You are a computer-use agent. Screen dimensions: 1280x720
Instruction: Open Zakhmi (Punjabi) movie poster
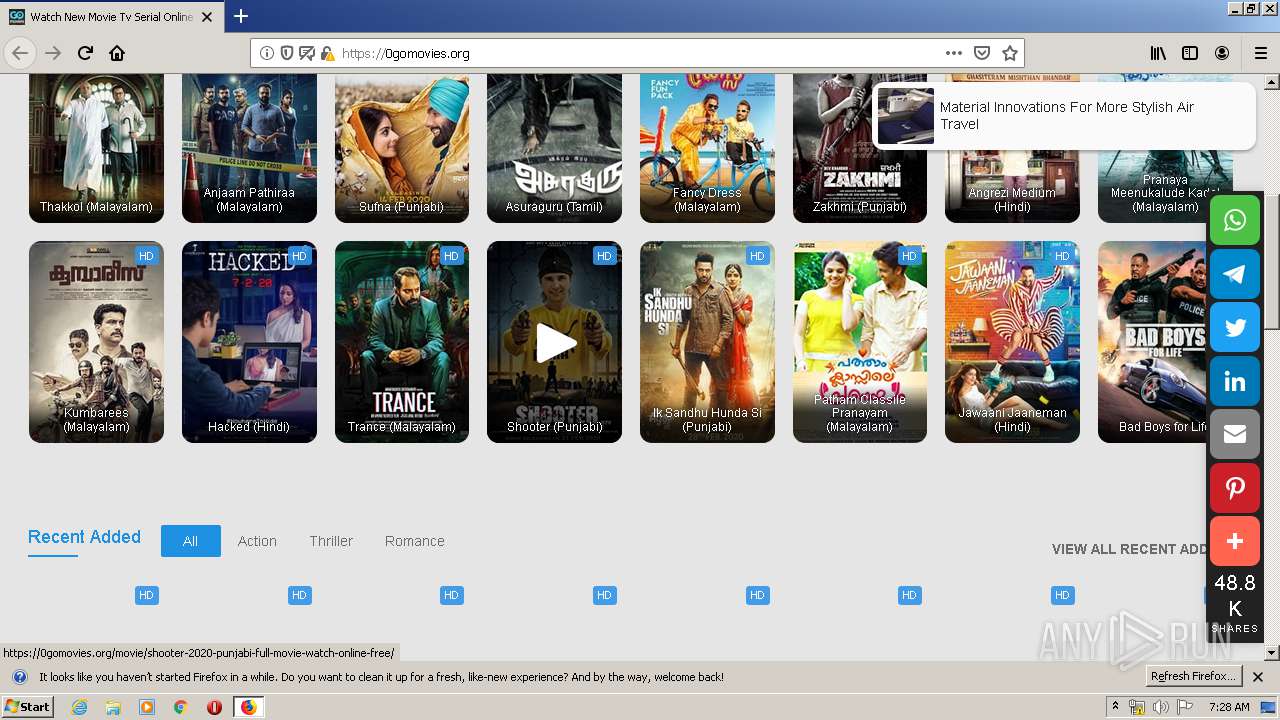860,148
